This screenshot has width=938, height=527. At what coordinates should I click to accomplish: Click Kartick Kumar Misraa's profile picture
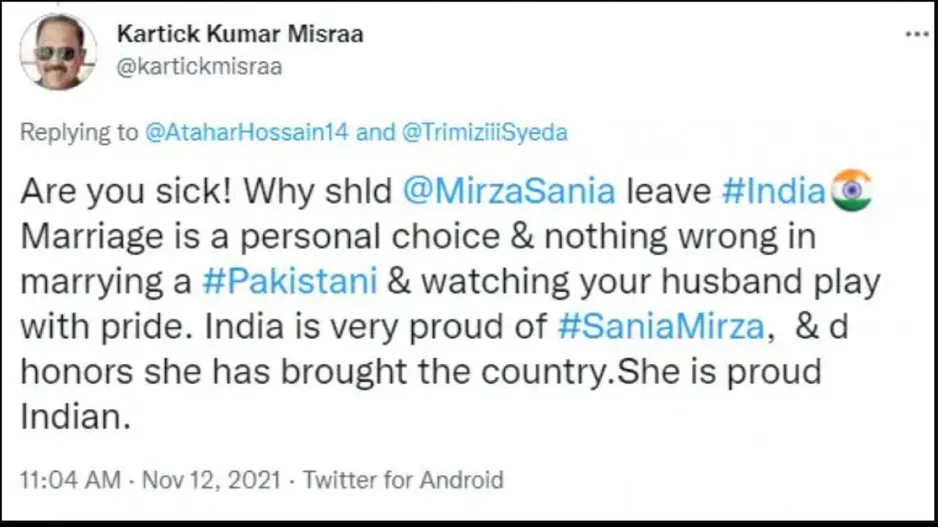[x=58, y=51]
